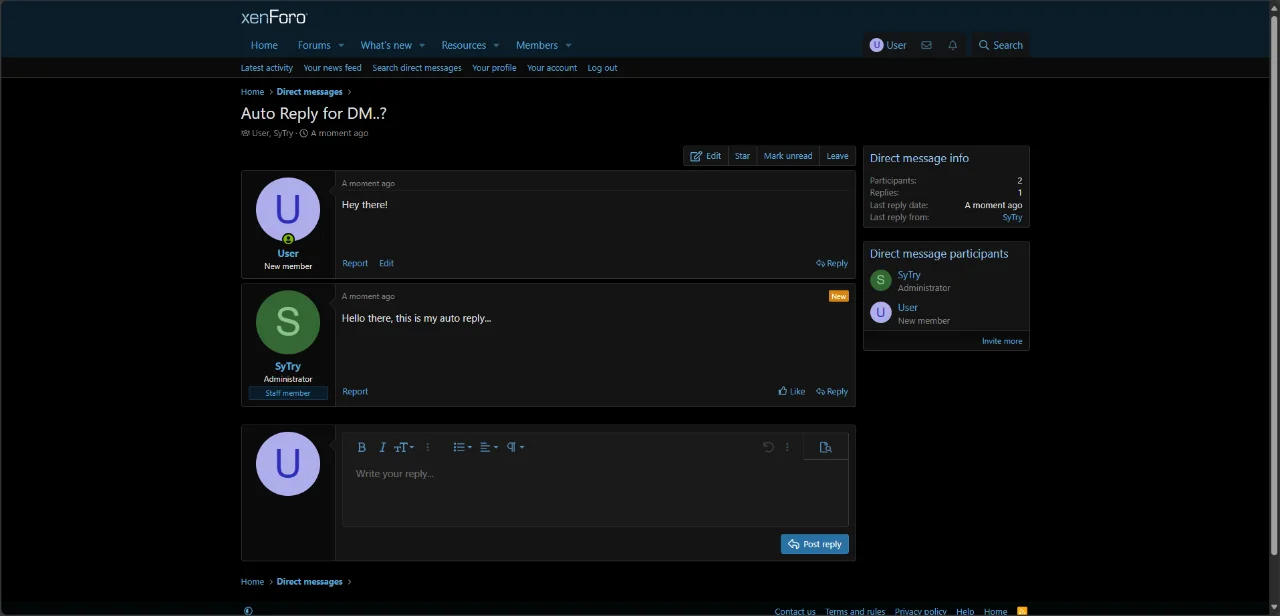1280x616 pixels.
Task: Open the Your profile link
Action: click(x=494, y=68)
